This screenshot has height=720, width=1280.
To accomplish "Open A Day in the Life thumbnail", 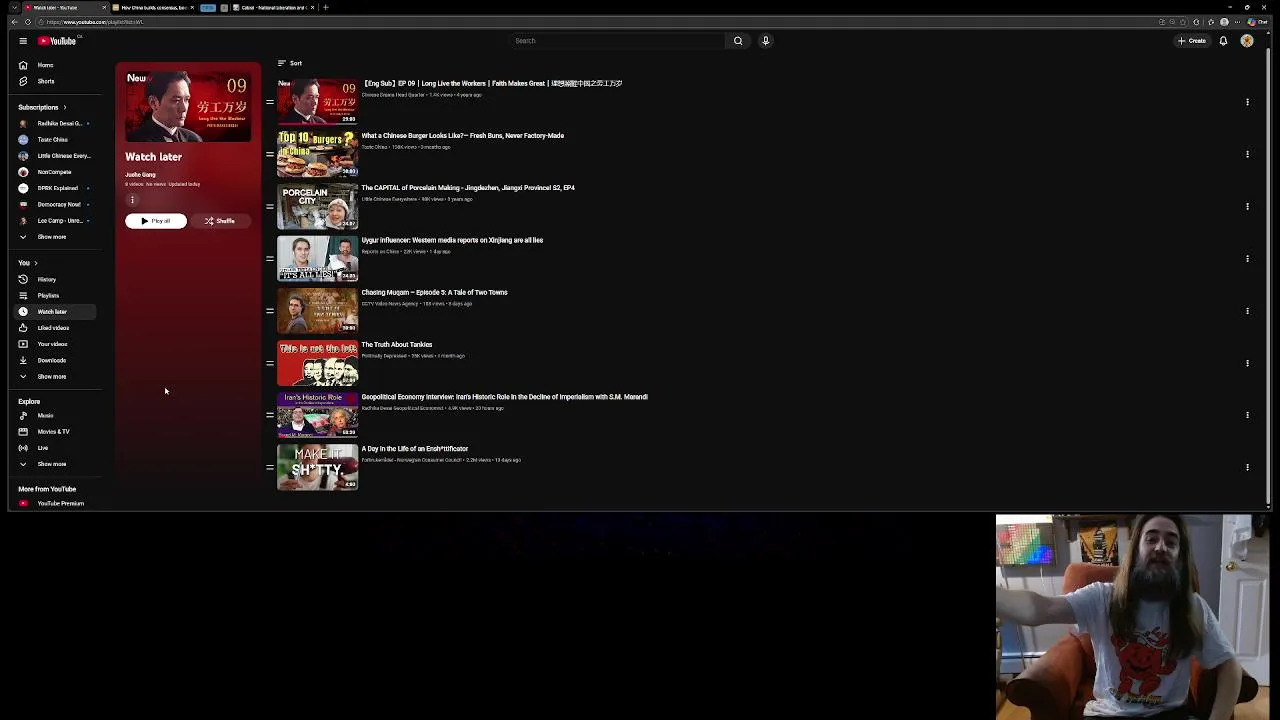I will tap(317, 467).
